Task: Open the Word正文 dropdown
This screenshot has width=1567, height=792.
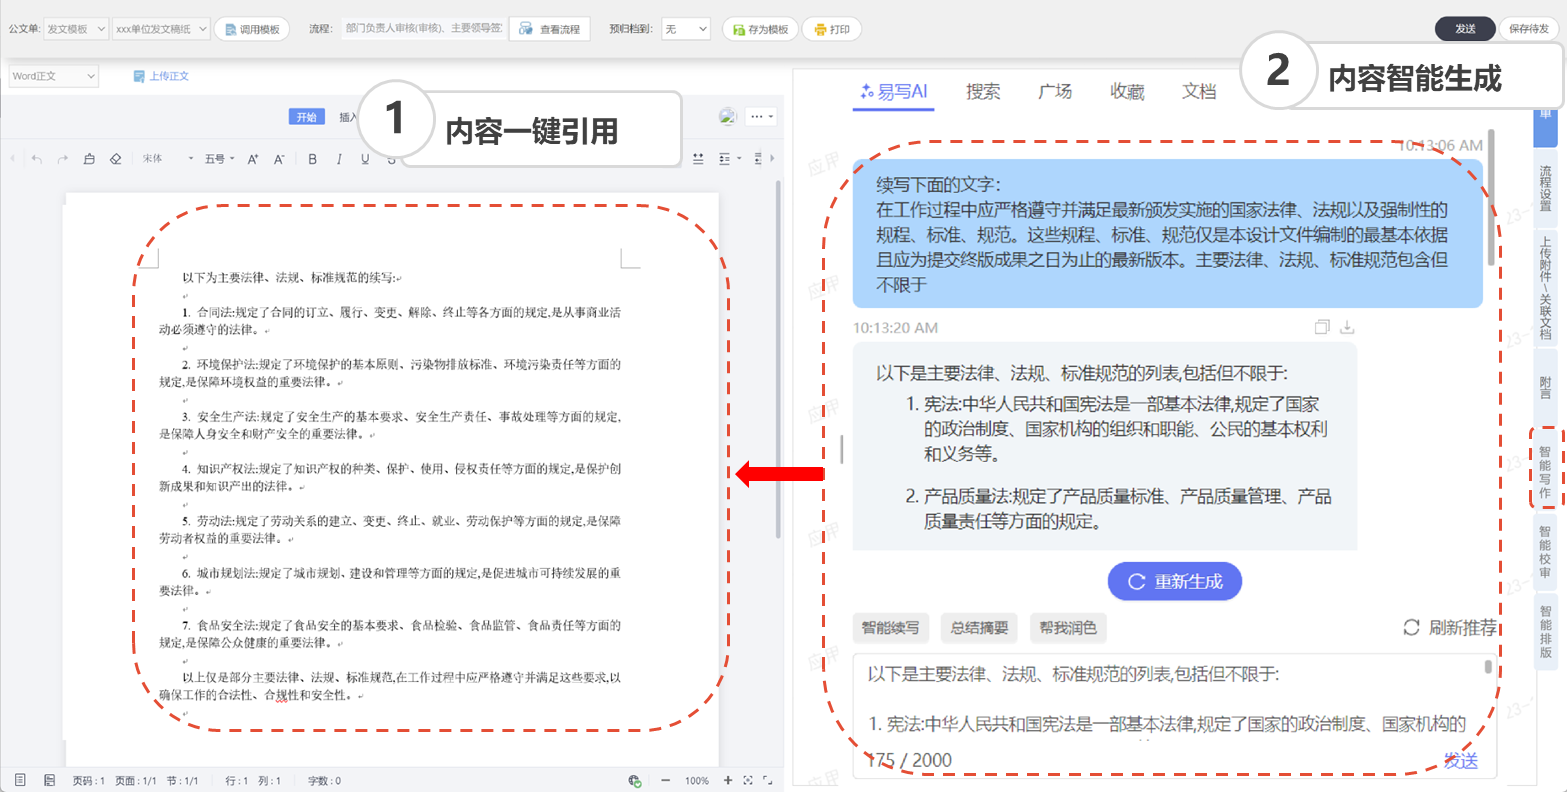Action: point(54,76)
